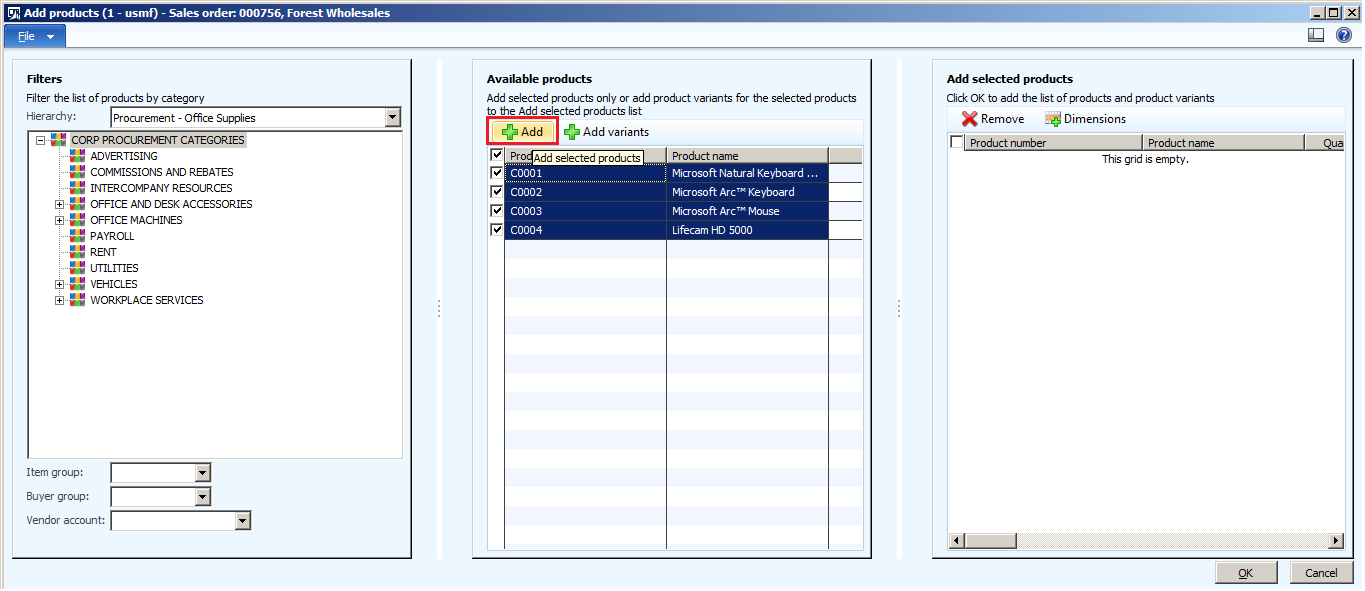Check the header checkbox in Add selected products
The width and height of the screenshot is (1365, 591).
click(957, 142)
